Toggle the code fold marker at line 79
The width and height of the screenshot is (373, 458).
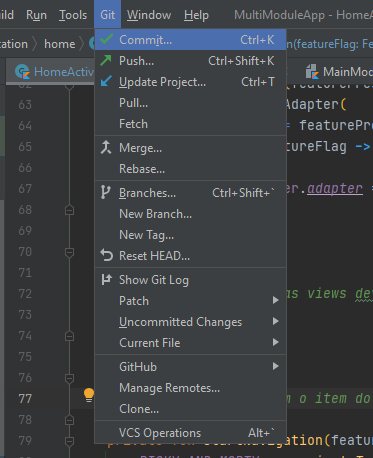point(69,441)
